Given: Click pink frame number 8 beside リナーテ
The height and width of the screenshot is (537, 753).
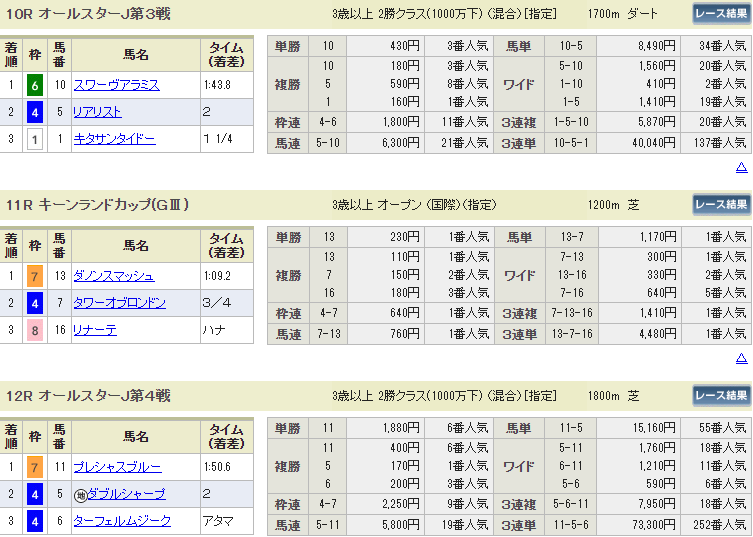Looking at the screenshot, I should 35,330.
